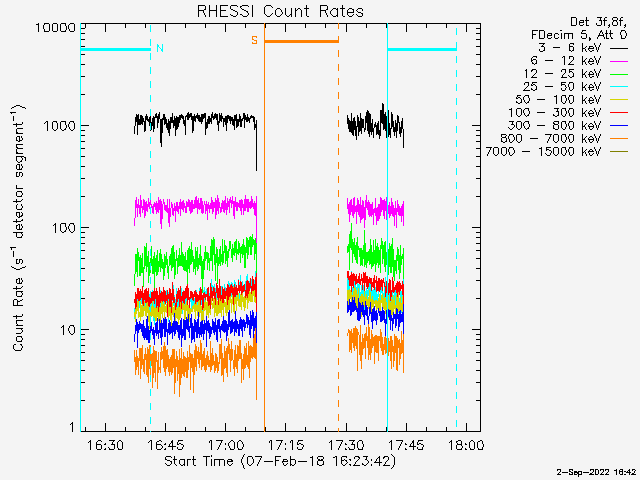Screen dimensions: 640x480
Task: Click the 17:15 x-axis tick label
Action: (x=286, y=445)
